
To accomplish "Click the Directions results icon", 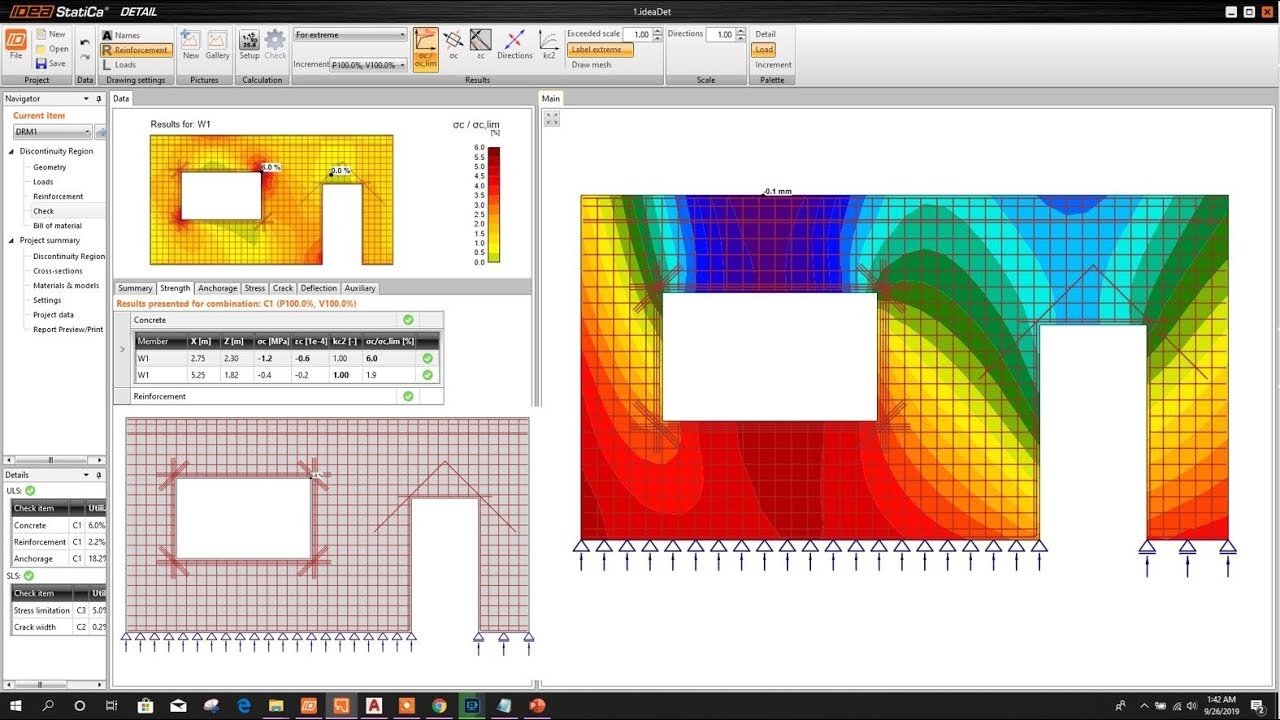I will click(x=514, y=44).
